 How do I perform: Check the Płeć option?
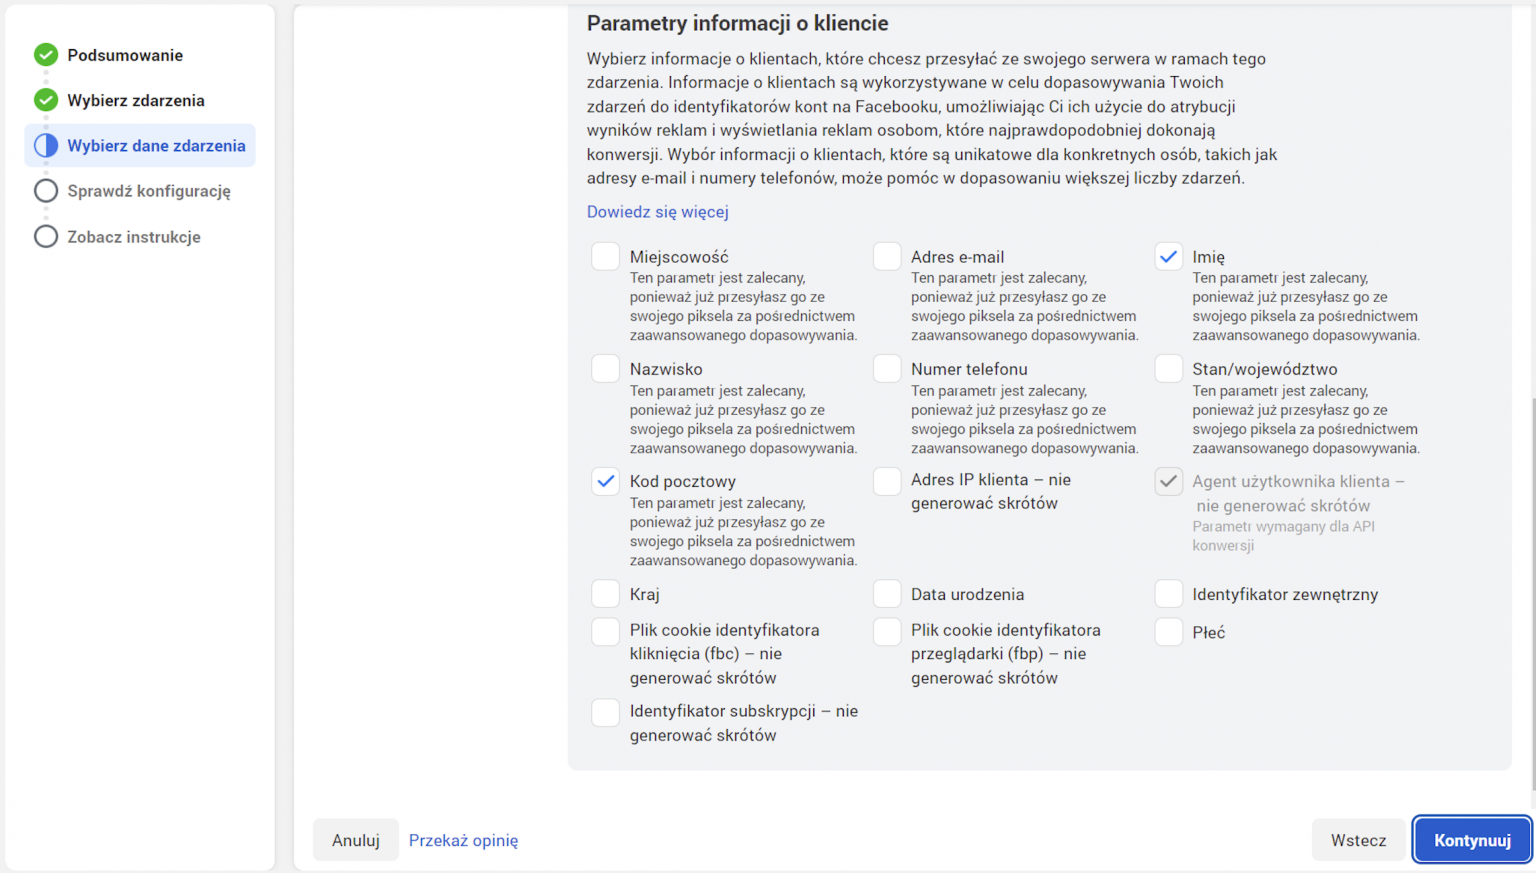[x=1168, y=632]
